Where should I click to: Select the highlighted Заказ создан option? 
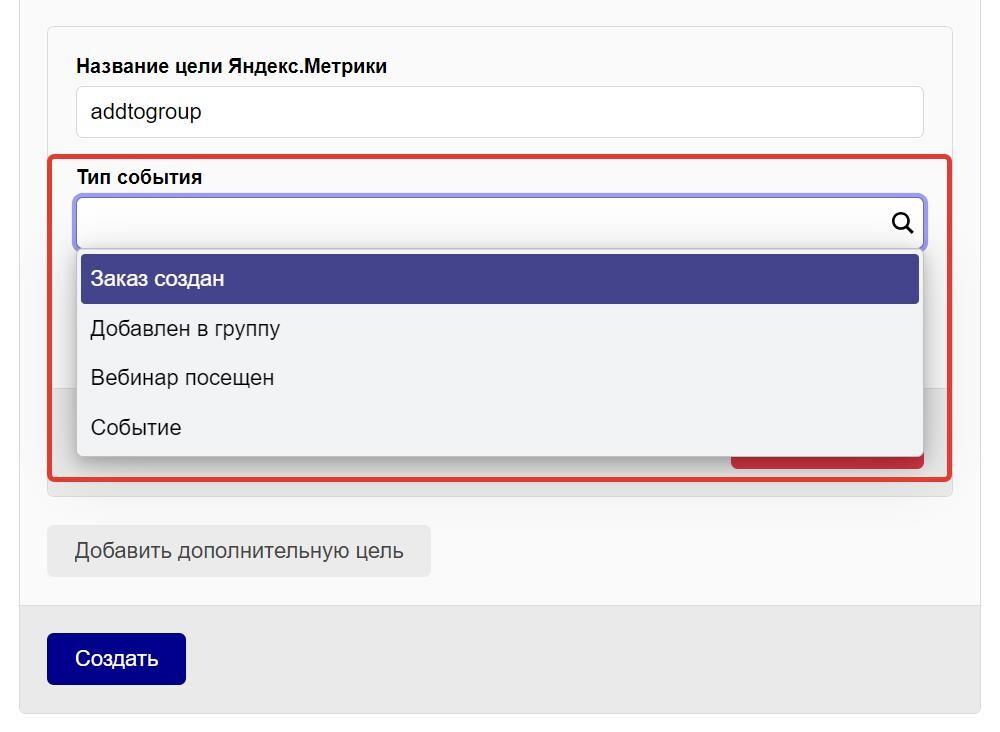pos(500,279)
